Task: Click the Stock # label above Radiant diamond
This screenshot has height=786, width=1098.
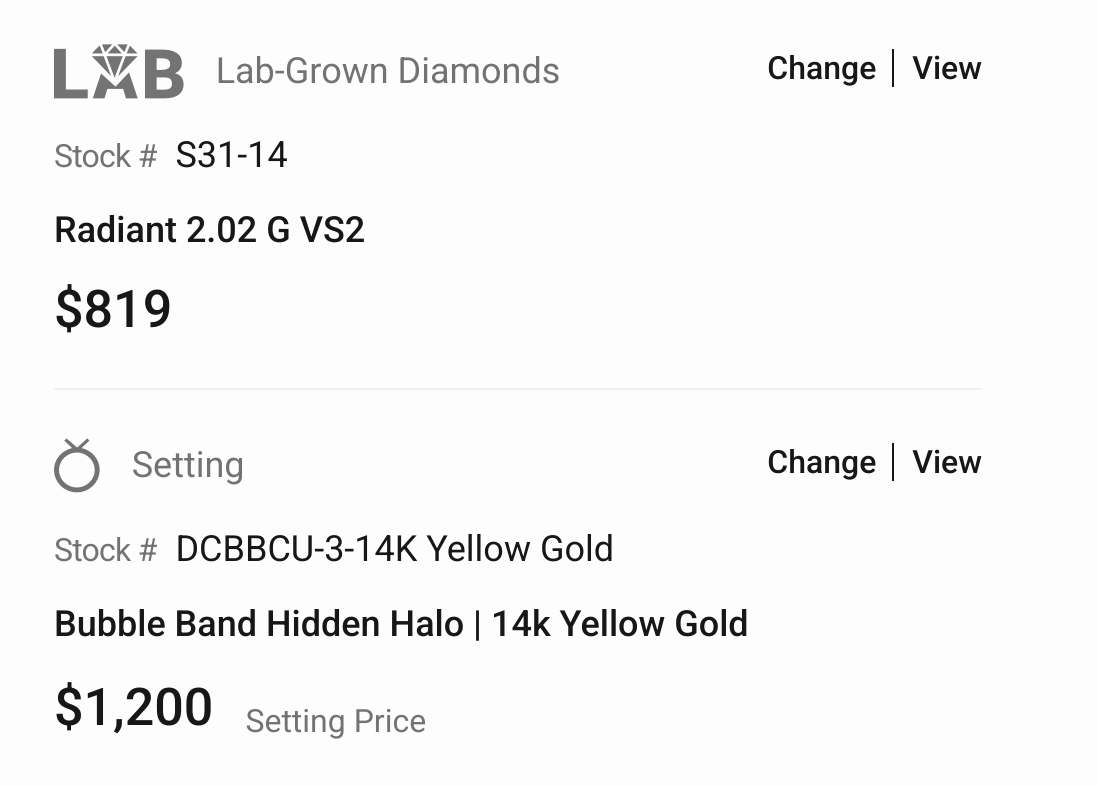Action: [105, 156]
